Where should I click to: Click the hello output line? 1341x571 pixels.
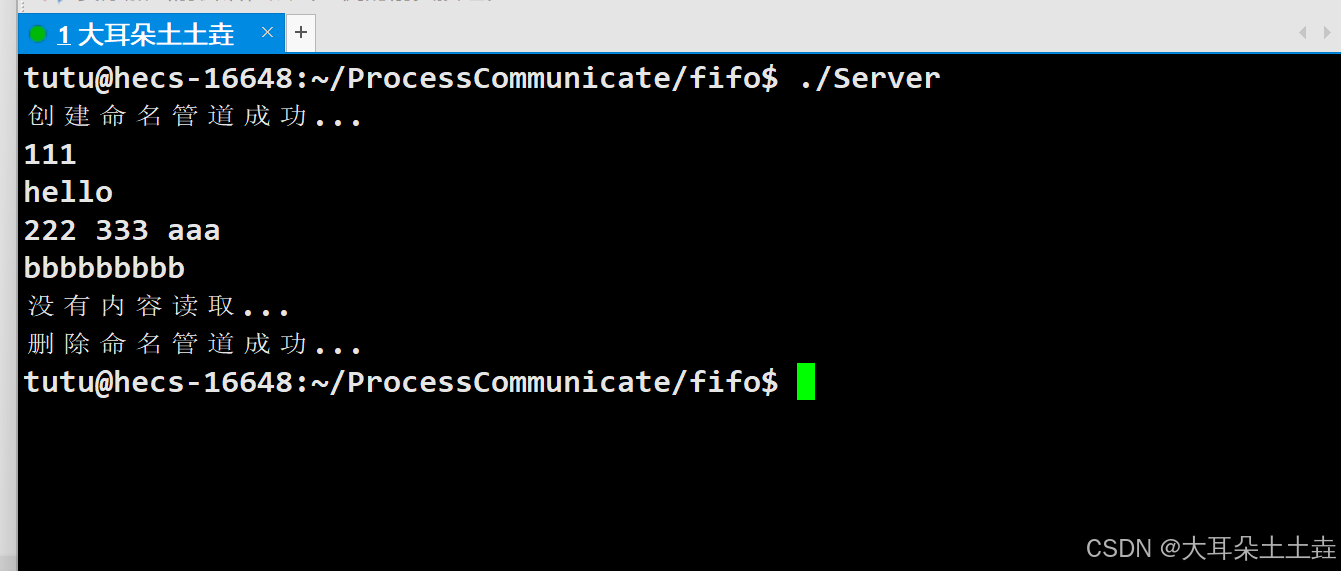click(x=68, y=192)
